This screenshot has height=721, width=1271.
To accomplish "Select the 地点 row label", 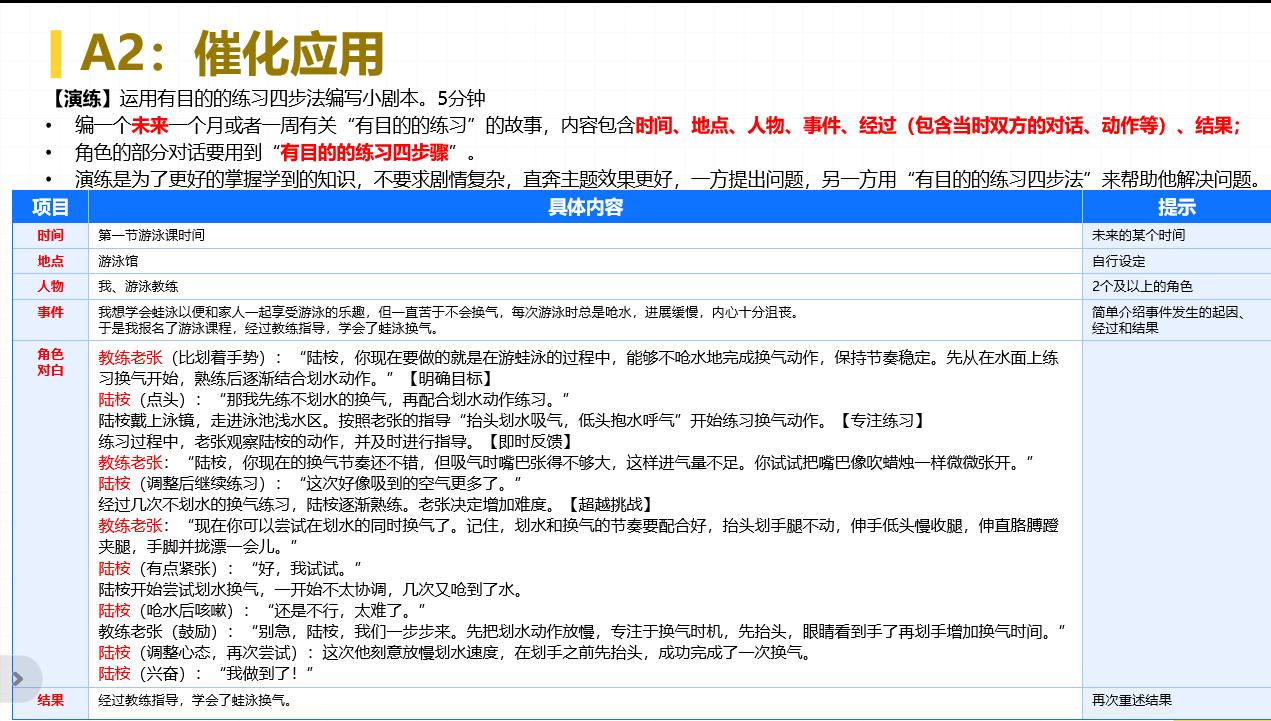I will tap(50, 261).
